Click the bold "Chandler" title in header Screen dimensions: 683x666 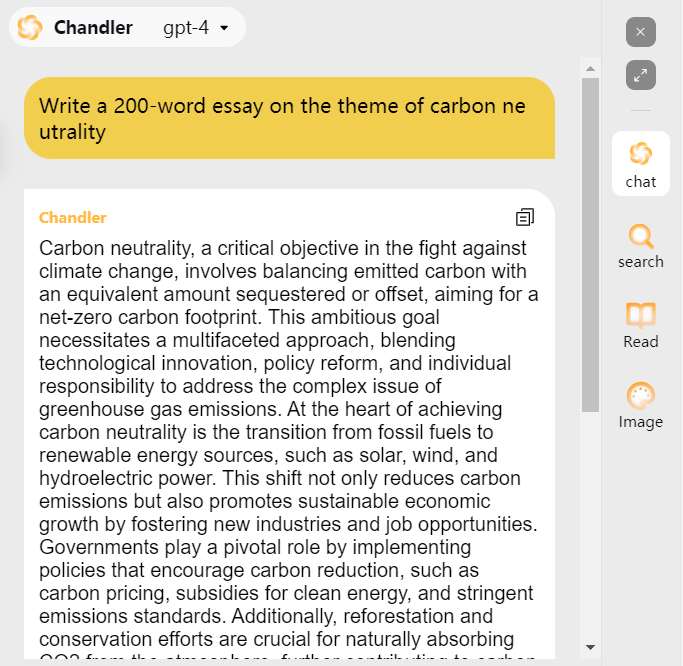click(93, 28)
